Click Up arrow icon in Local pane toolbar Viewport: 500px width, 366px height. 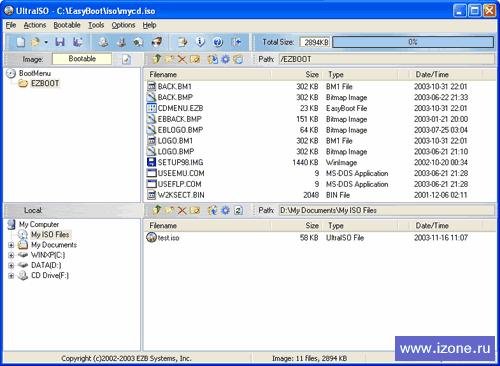157,210
